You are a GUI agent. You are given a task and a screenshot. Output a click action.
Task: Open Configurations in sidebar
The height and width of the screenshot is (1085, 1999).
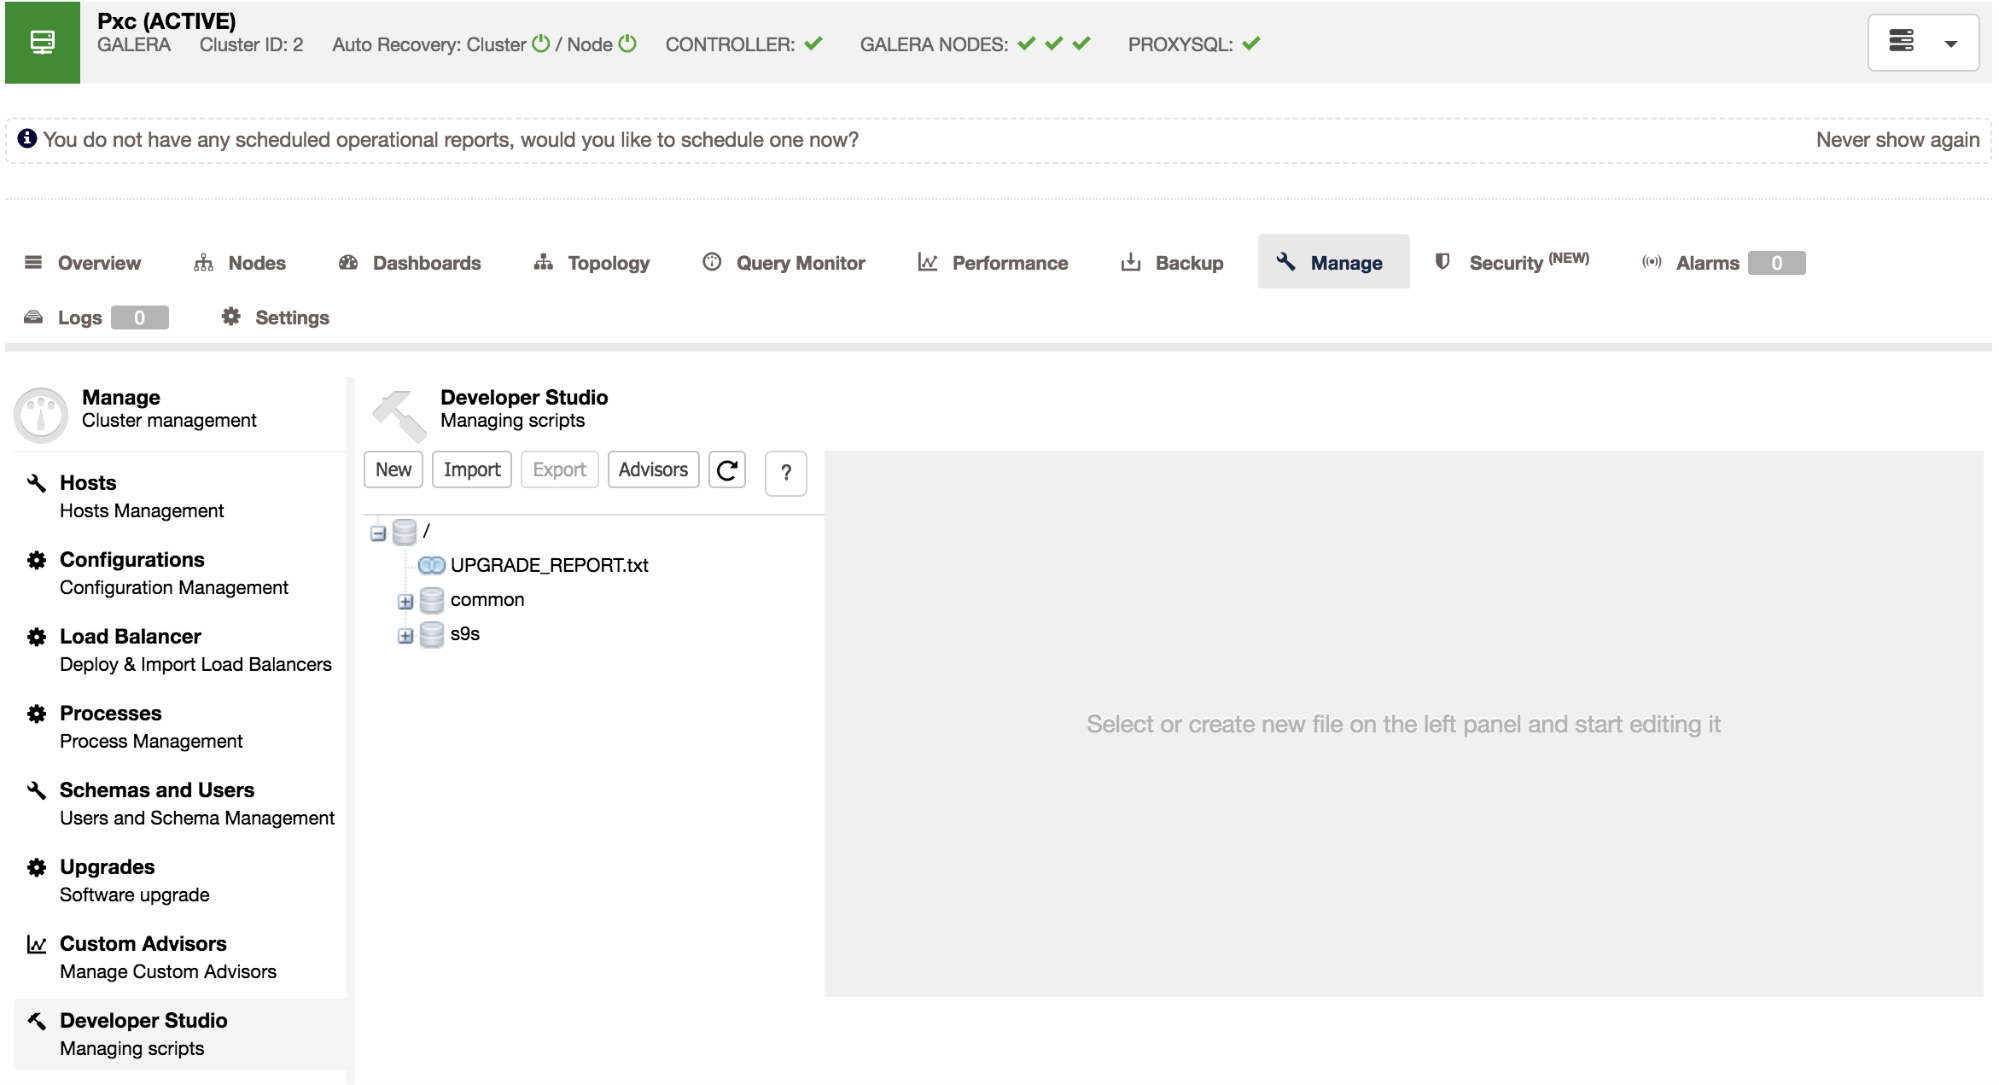click(x=180, y=574)
